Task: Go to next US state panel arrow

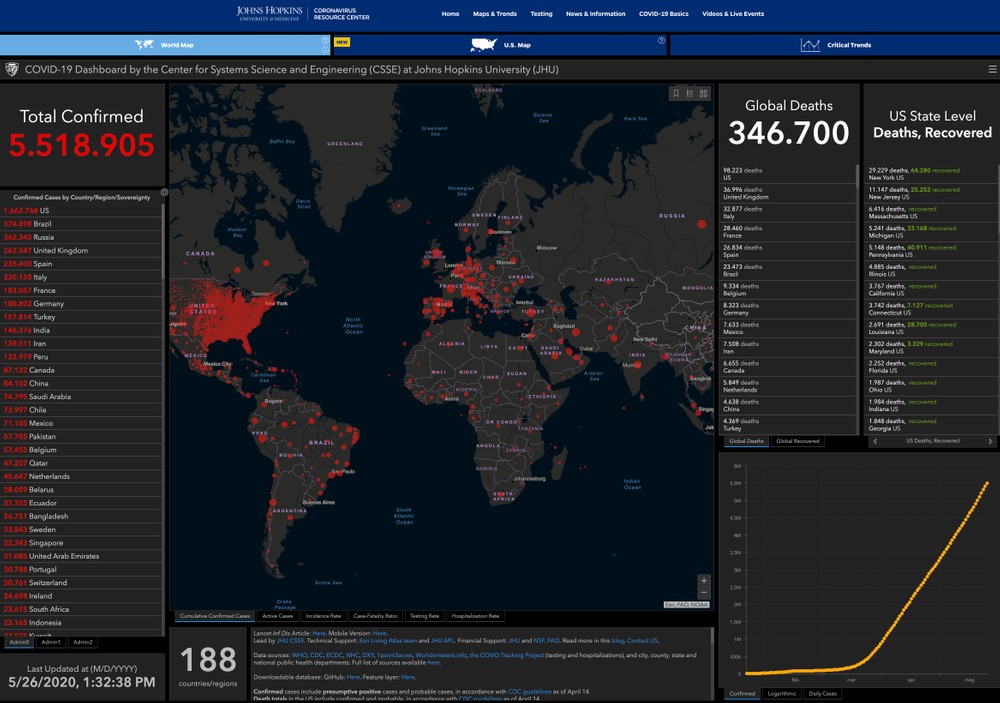Action: pyautogui.click(x=990, y=441)
